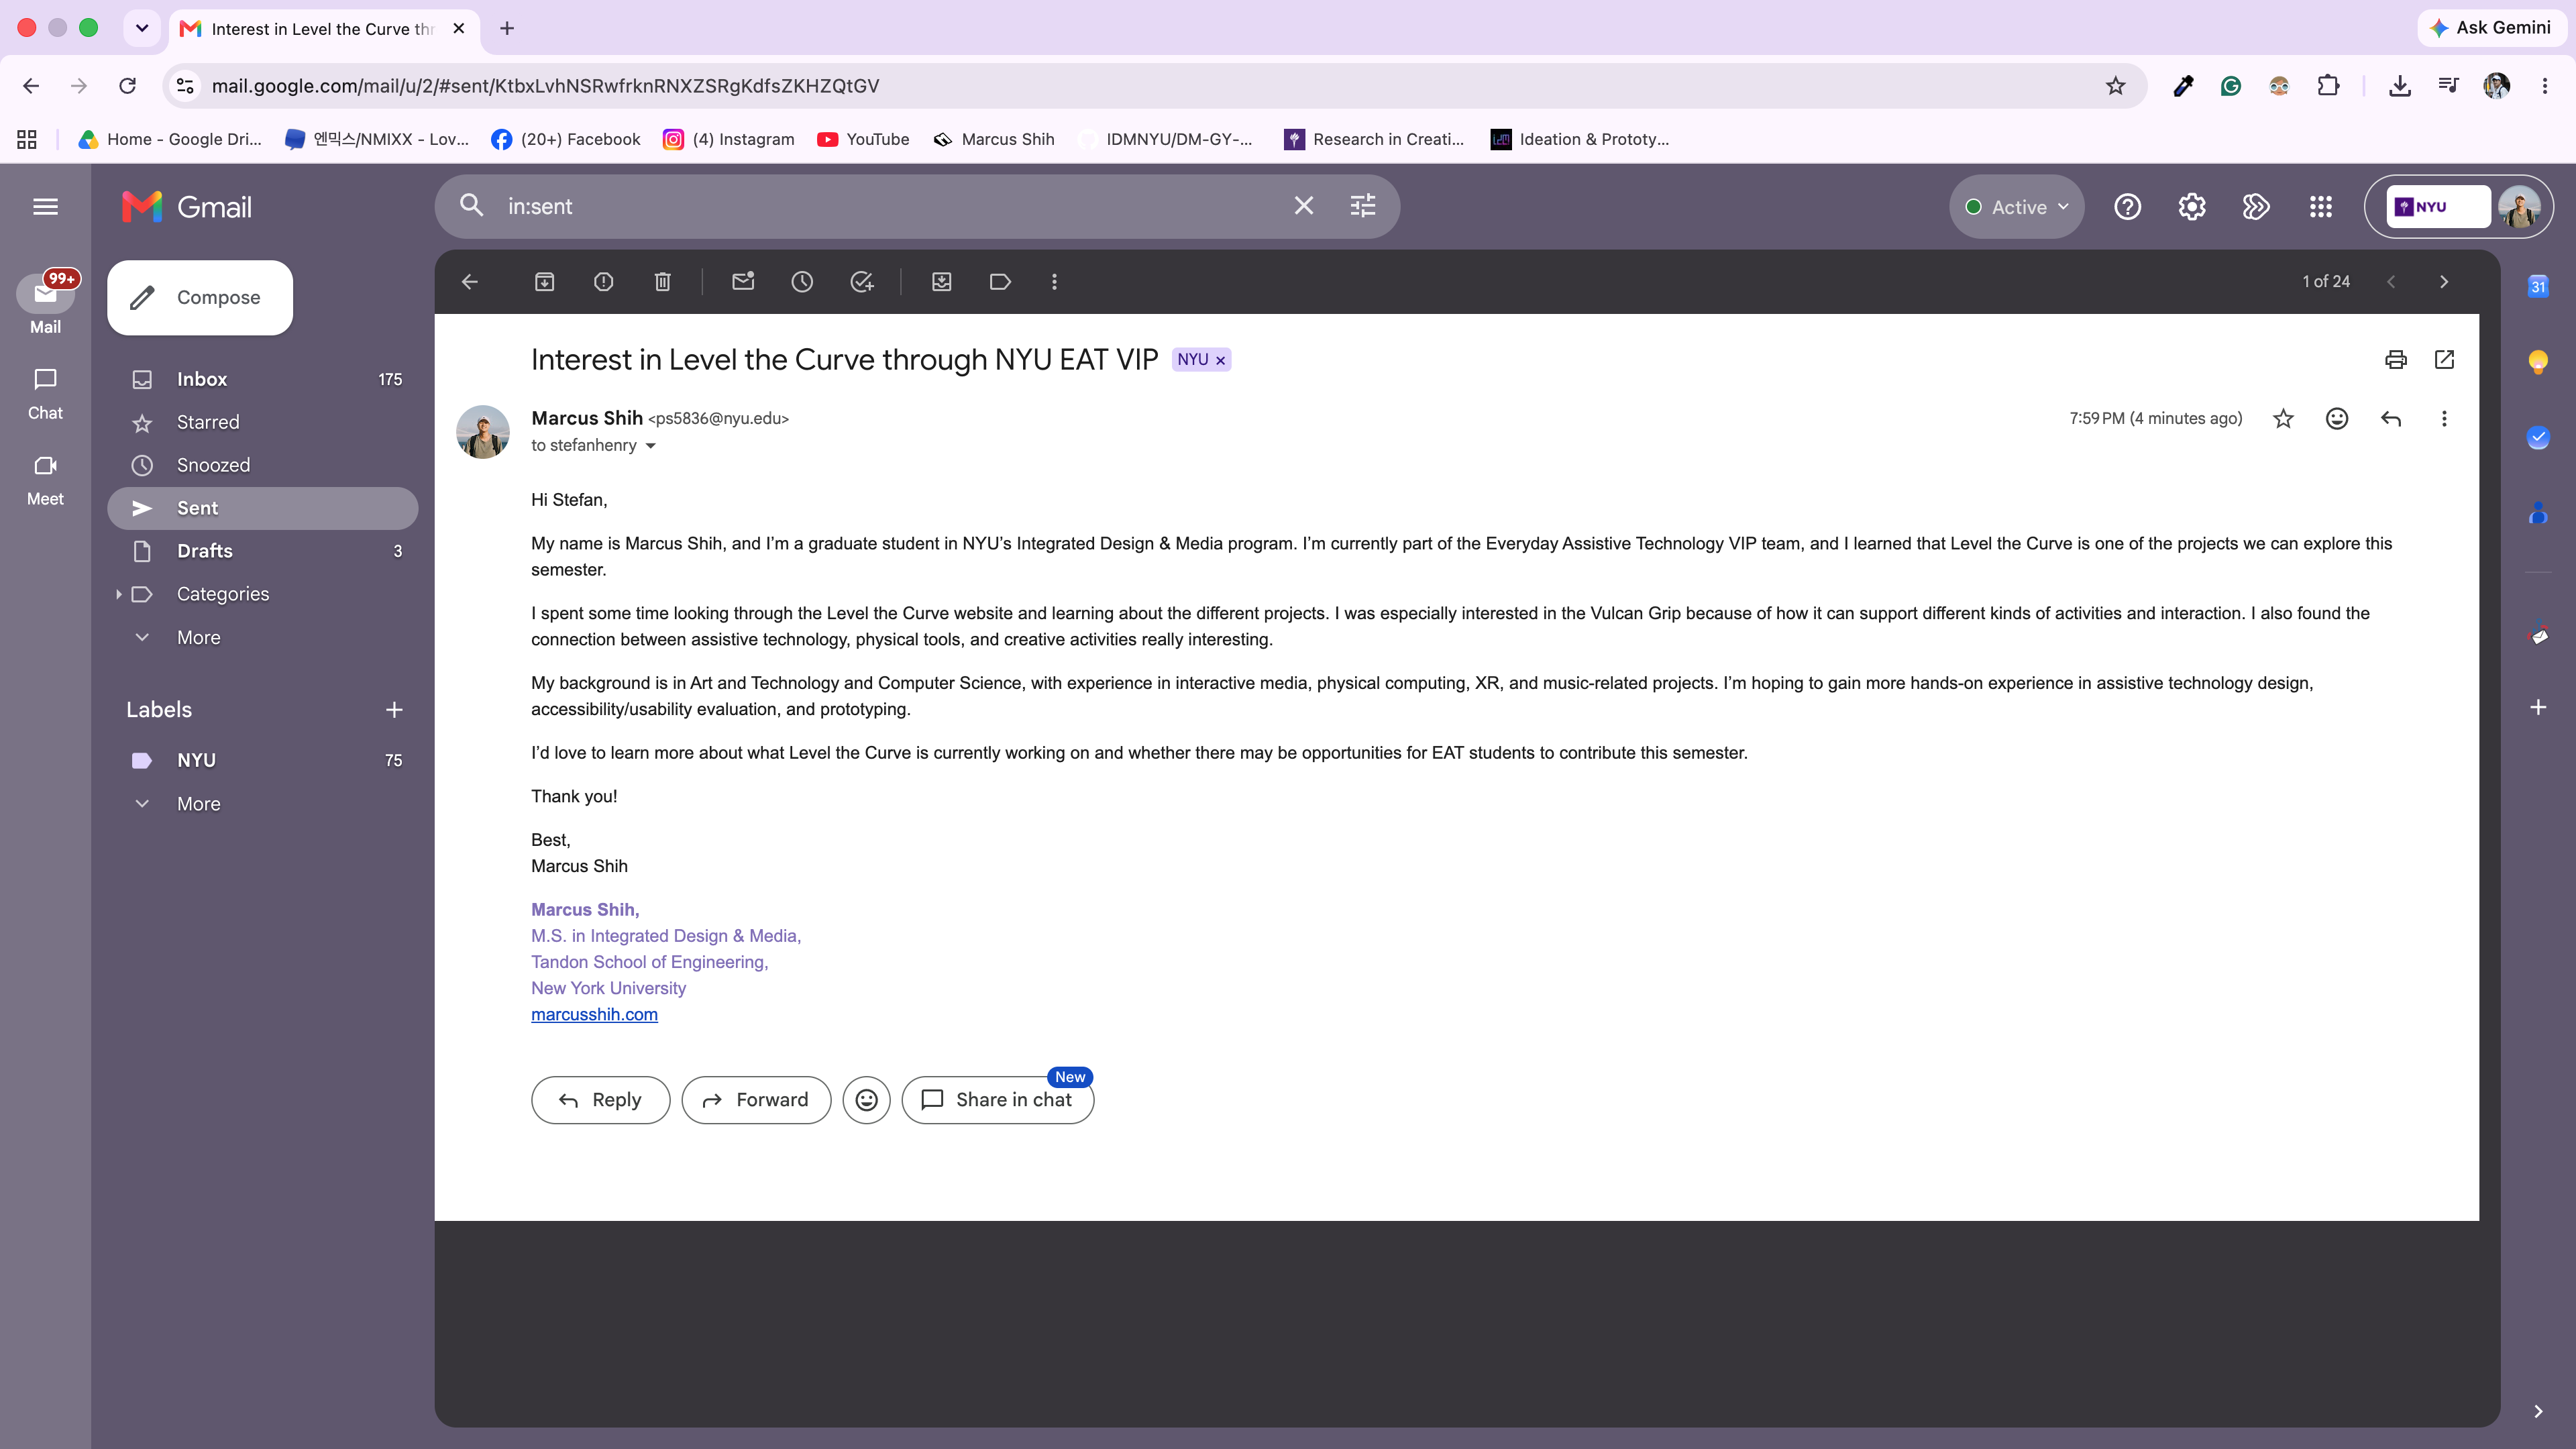Show search options filter icon
Image resolution: width=2576 pixels, height=1449 pixels.
click(x=1363, y=206)
